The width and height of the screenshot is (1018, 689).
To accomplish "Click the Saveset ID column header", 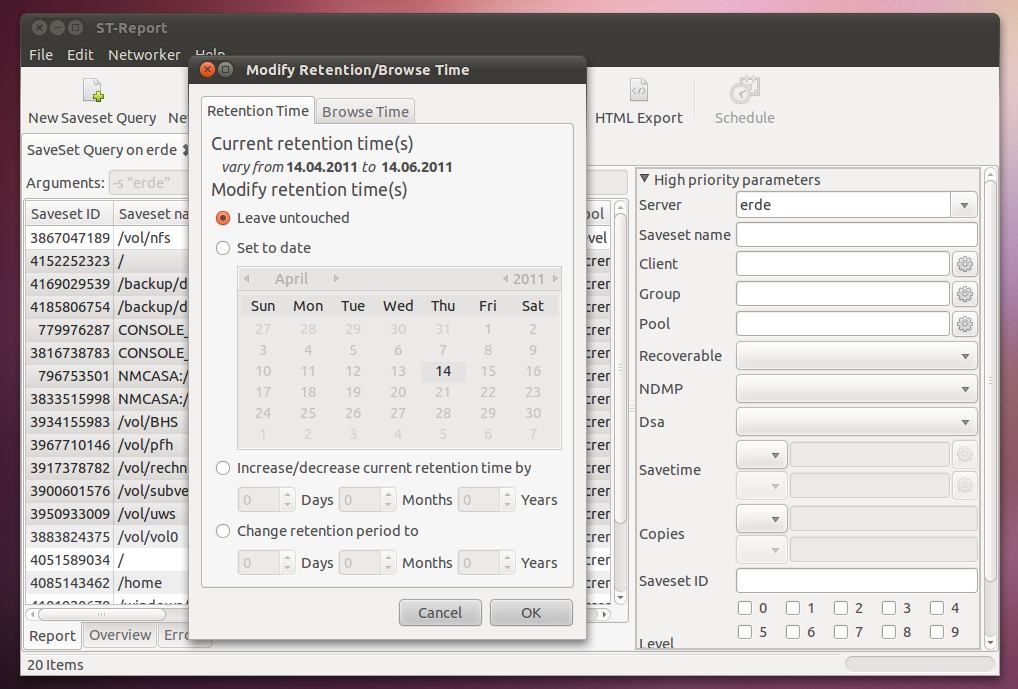I will pos(69,214).
